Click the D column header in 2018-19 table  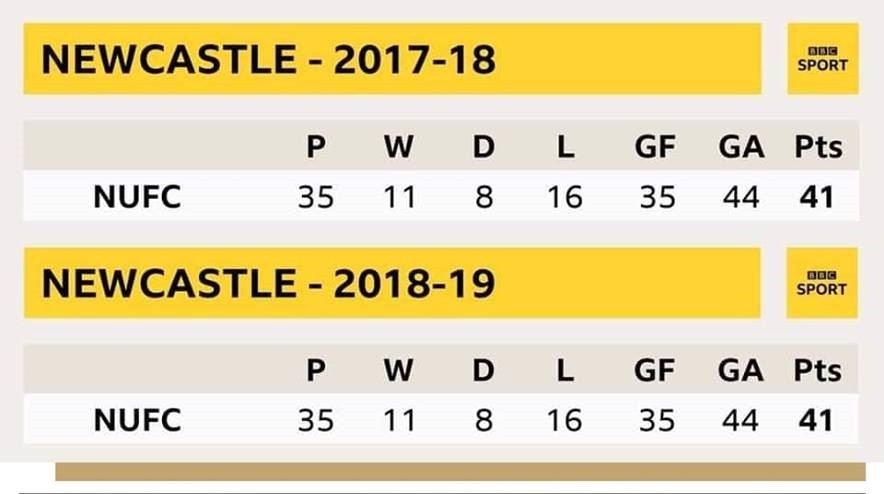(484, 371)
